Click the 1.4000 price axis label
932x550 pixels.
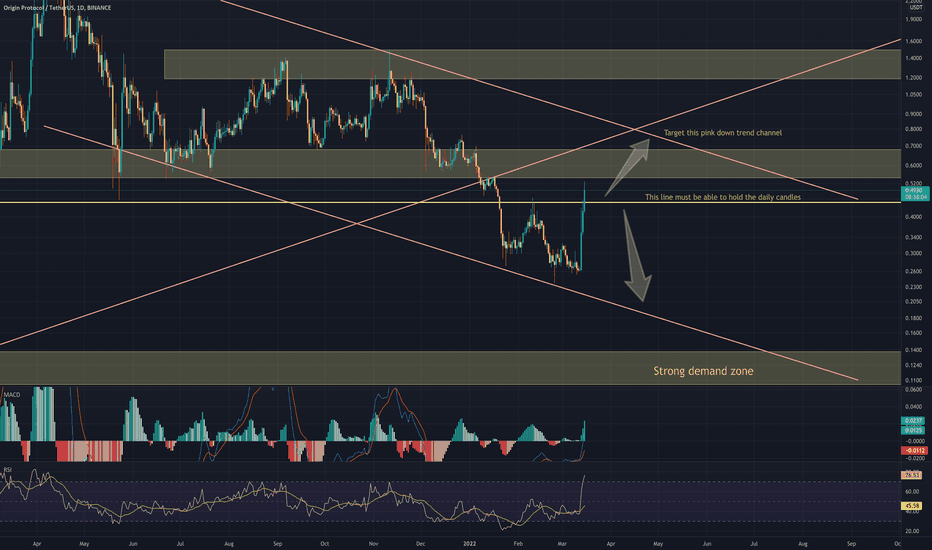tap(914, 58)
